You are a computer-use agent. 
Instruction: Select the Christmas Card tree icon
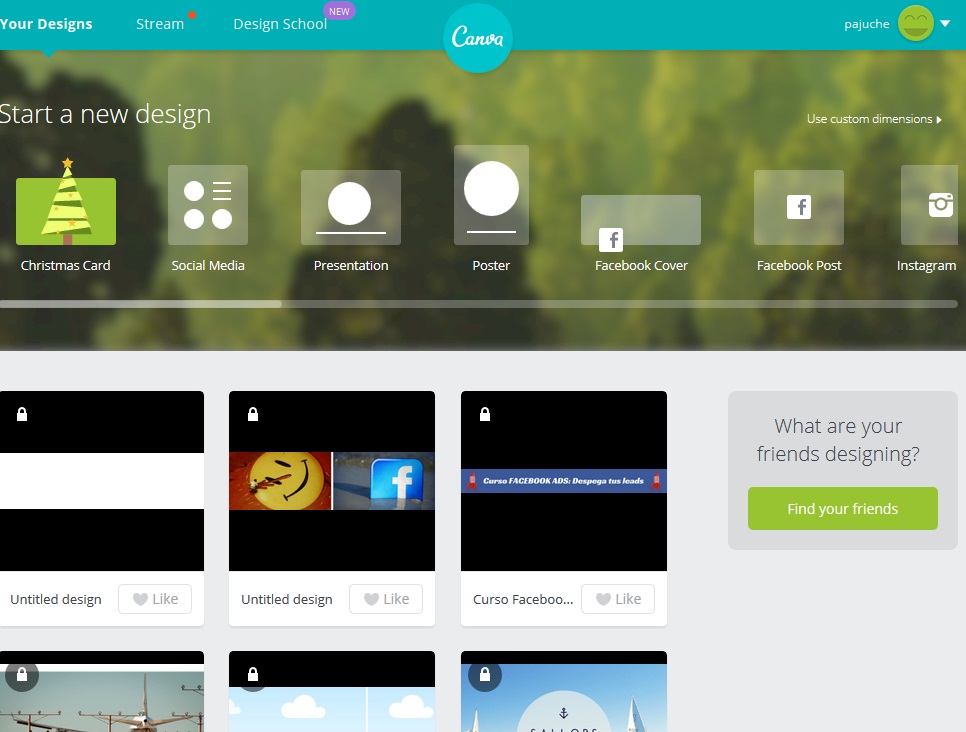[x=66, y=202]
